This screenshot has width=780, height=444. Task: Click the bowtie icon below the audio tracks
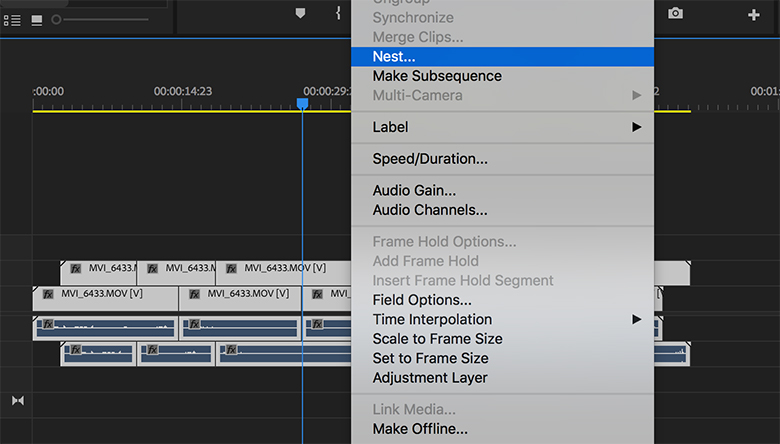pyautogui.click(x=18, y=401)
